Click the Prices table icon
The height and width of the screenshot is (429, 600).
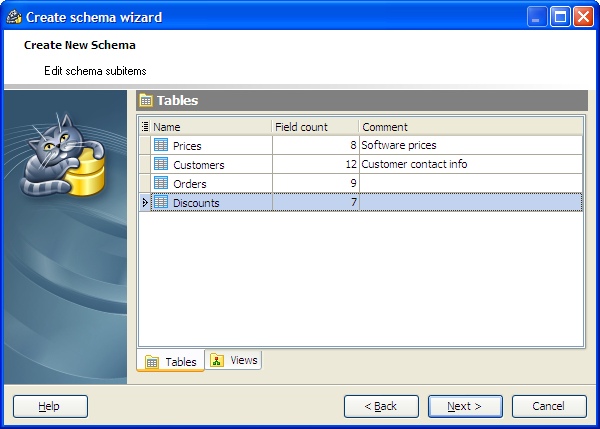[x=161, y=145]
